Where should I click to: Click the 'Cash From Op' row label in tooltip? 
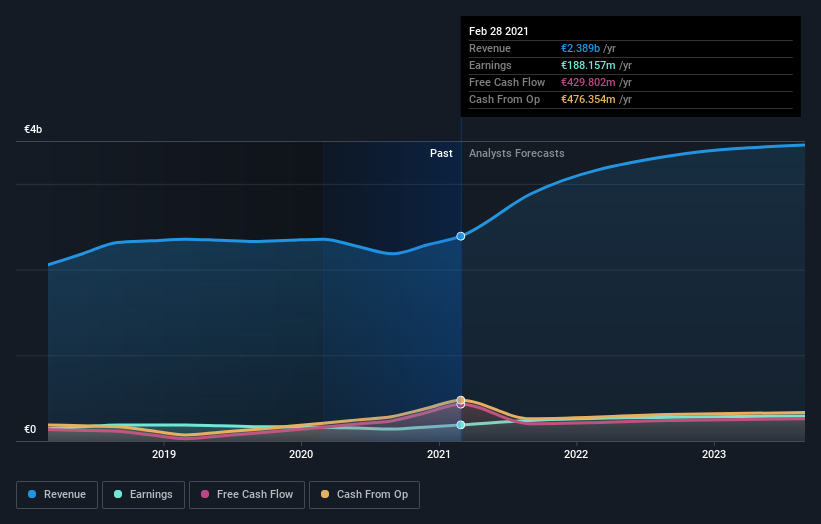coord(504,99)
